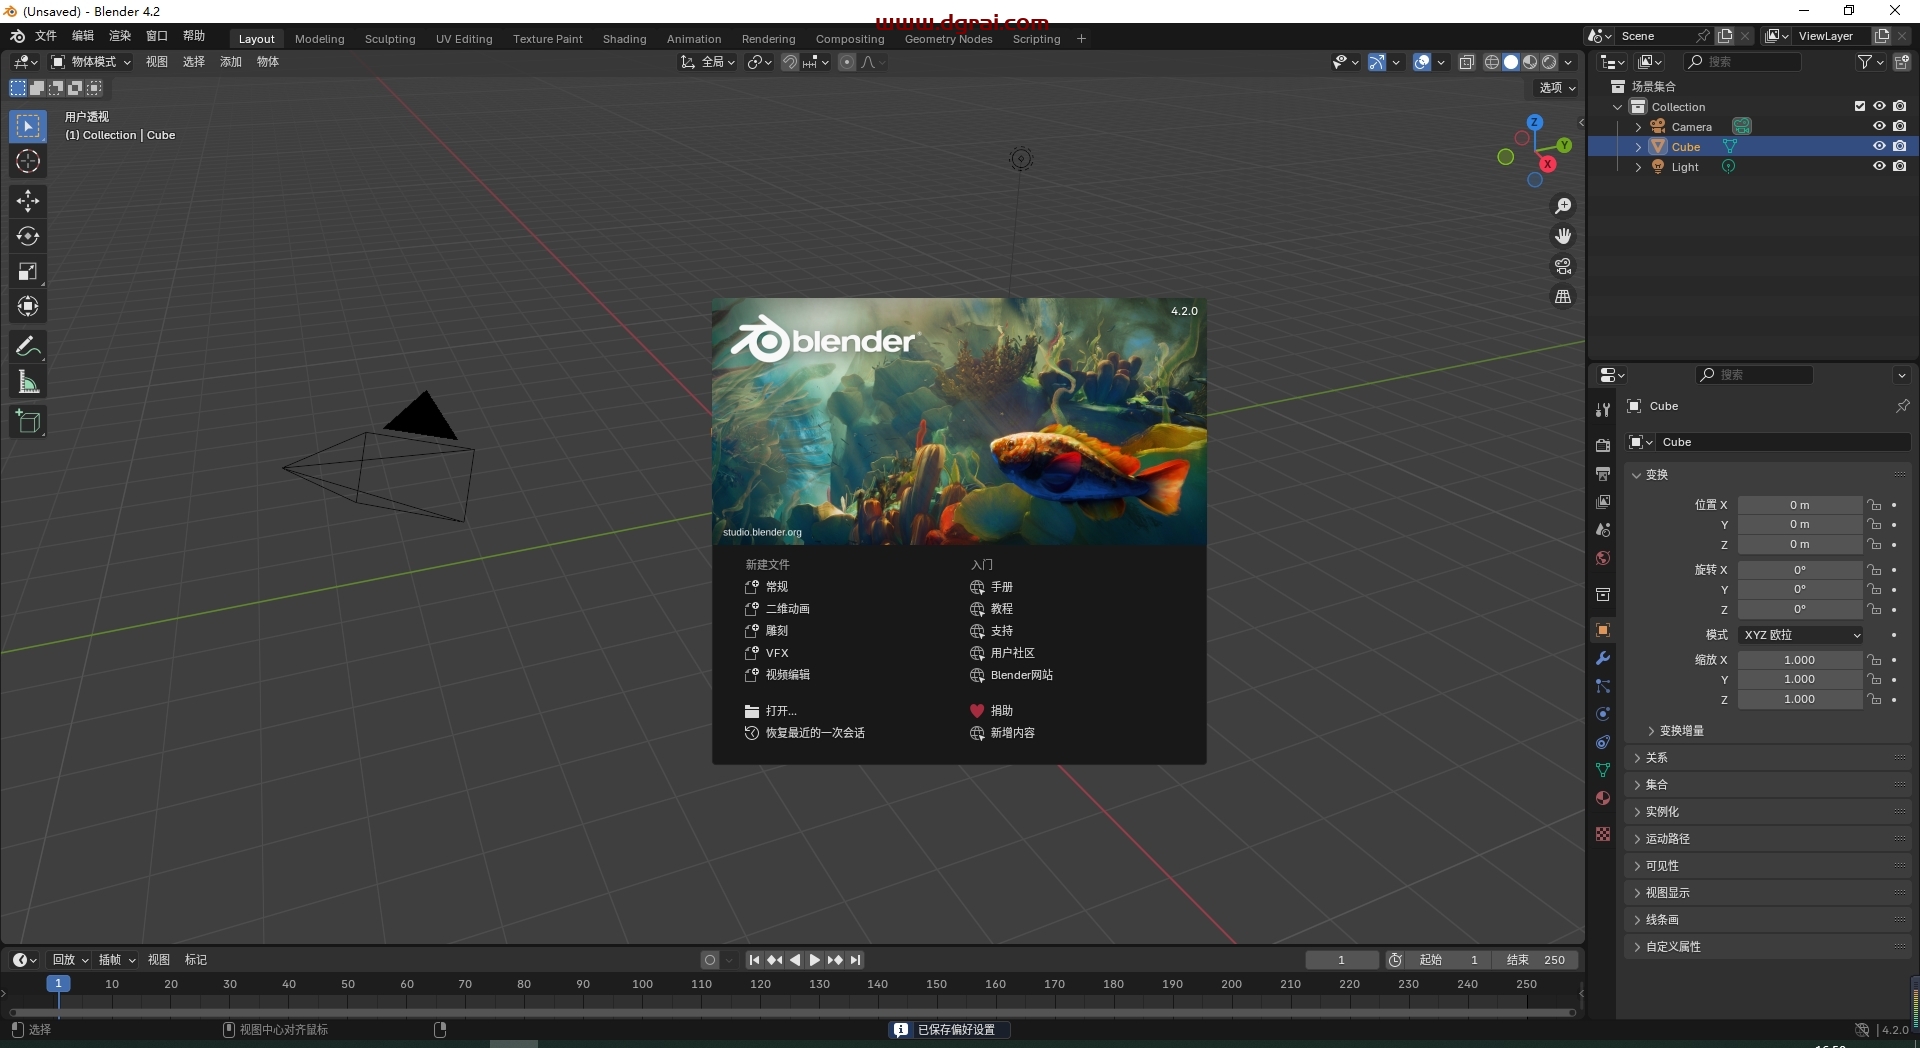Open the 渲染 menu

tap(120, 36)
